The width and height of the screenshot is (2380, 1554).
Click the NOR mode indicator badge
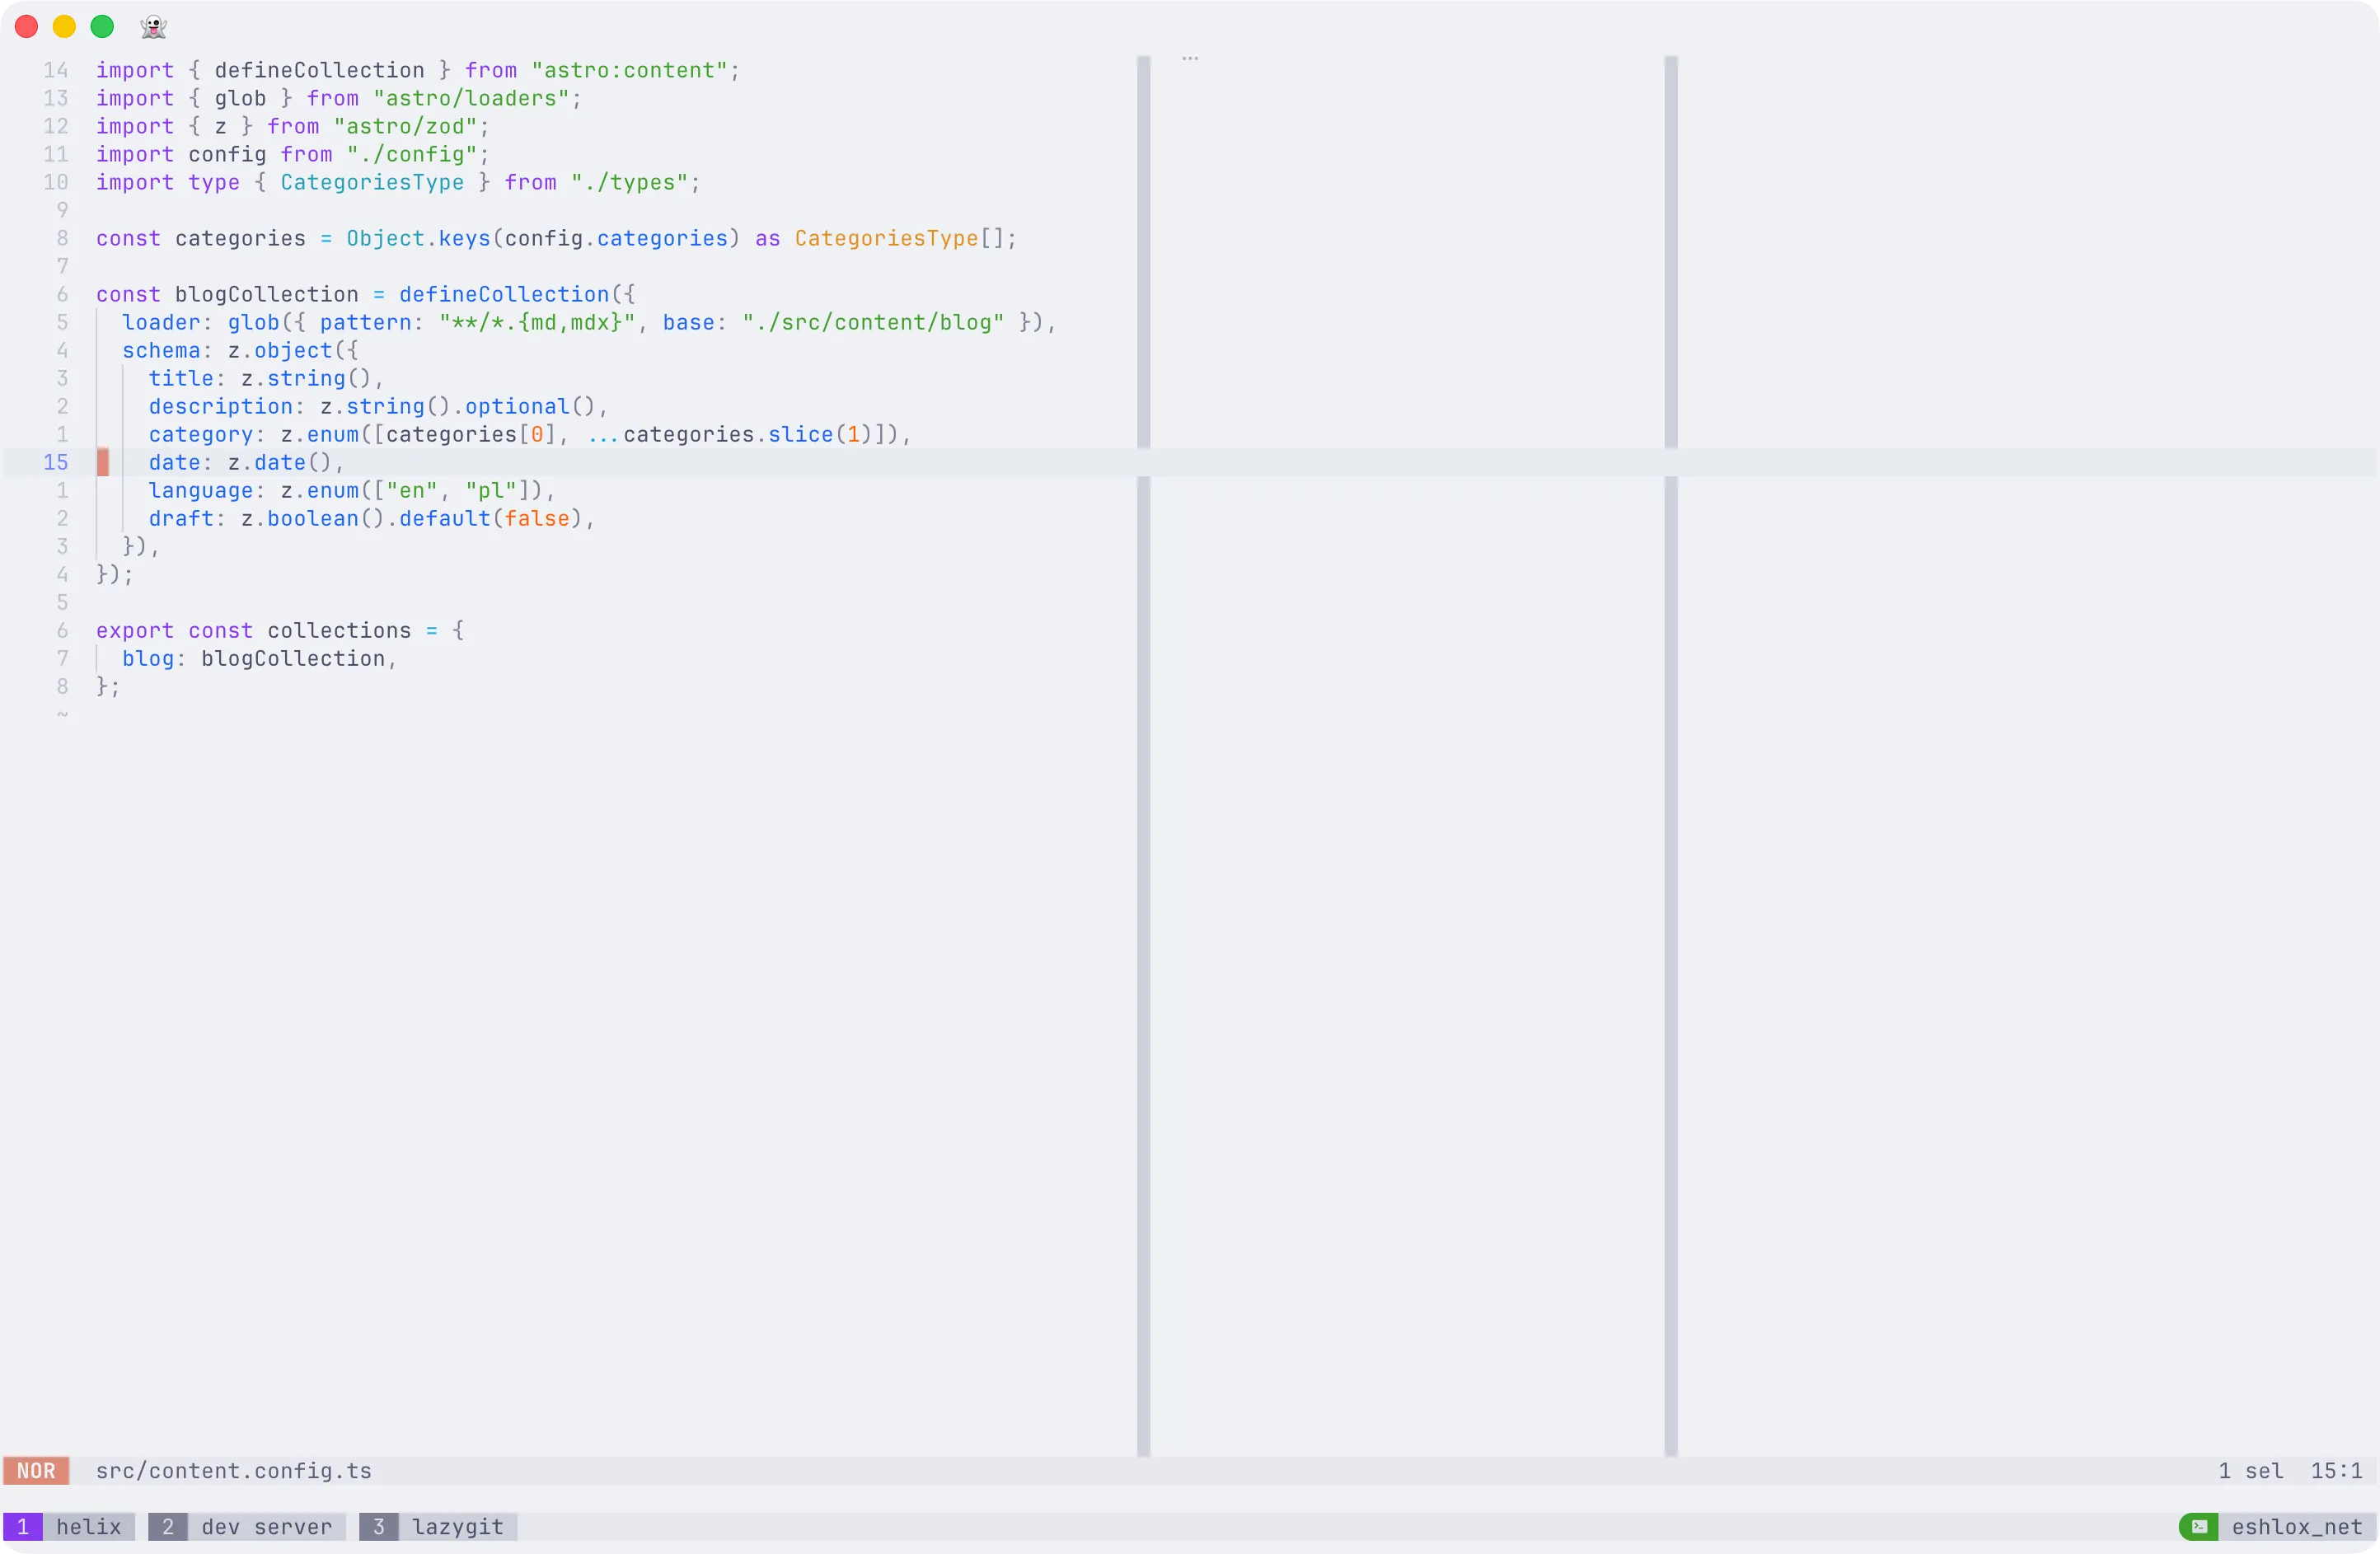click(x=37, y=1471)
